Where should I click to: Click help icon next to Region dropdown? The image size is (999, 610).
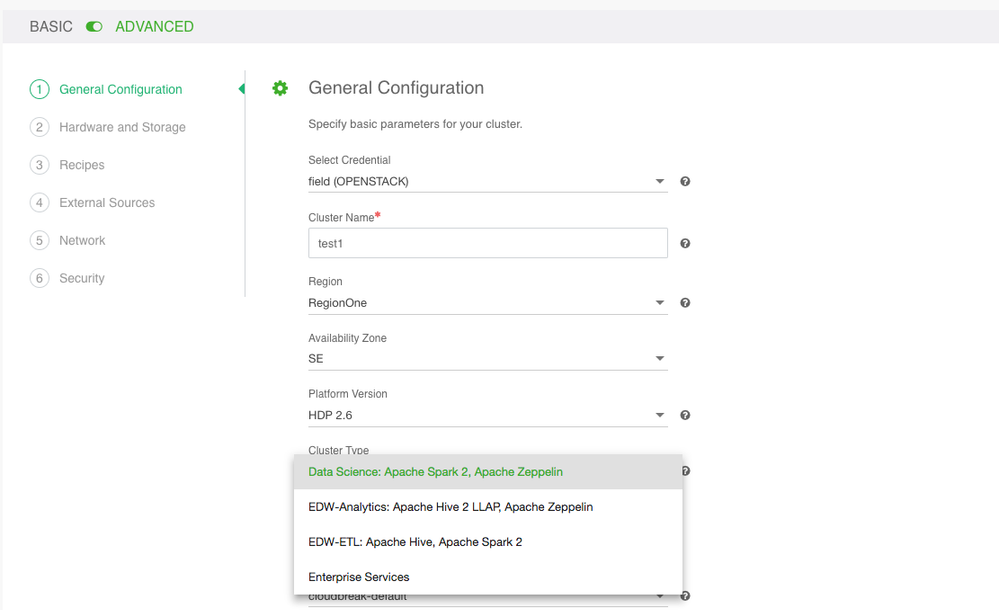coord(685,303)
